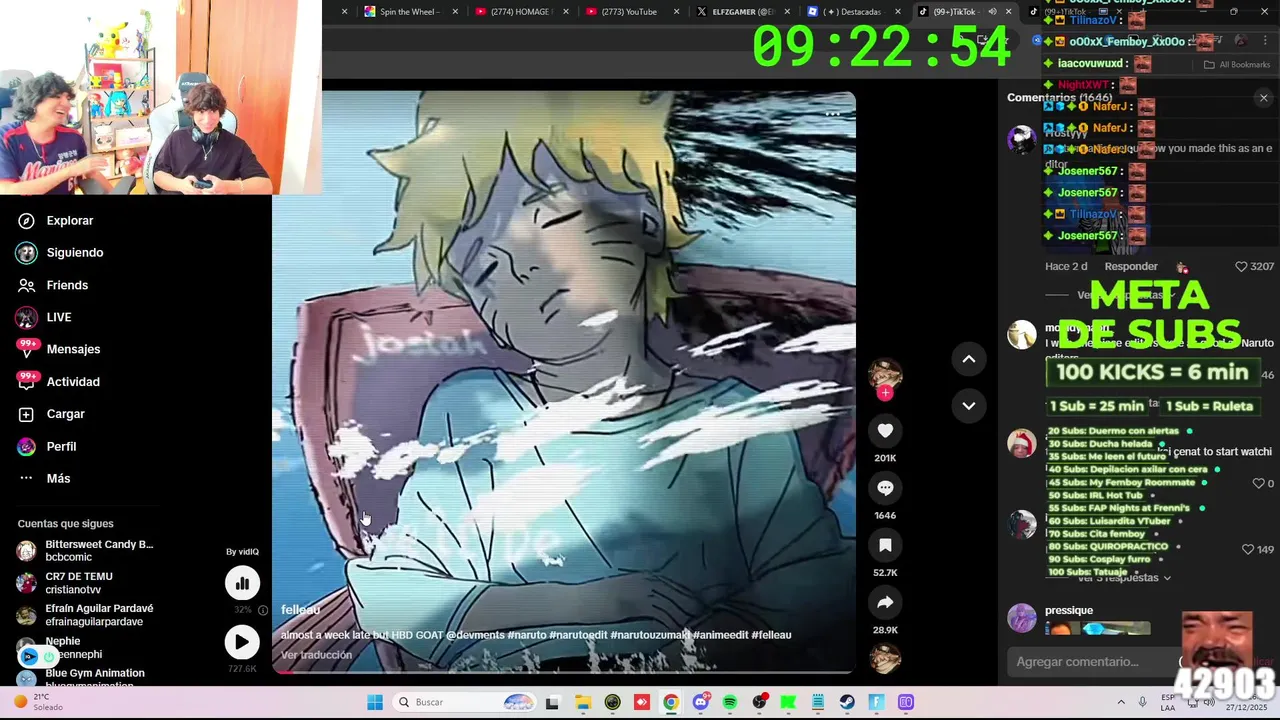This screenshot has width=1280, height=720.
Task: Click the taskbar Buscar search box
Action: (466, 702)
